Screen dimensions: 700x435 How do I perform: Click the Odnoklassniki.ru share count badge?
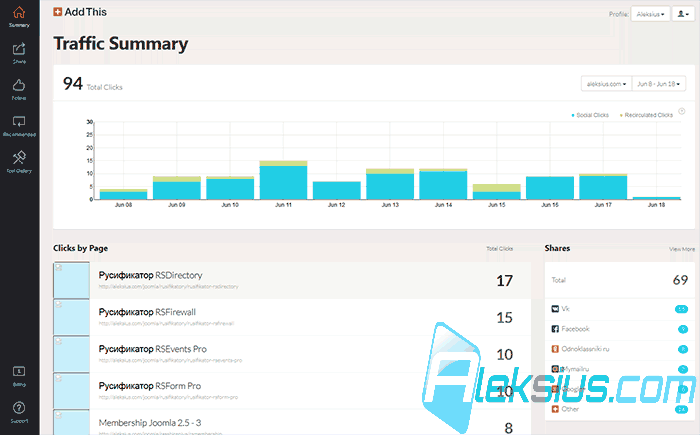(683, 349)
